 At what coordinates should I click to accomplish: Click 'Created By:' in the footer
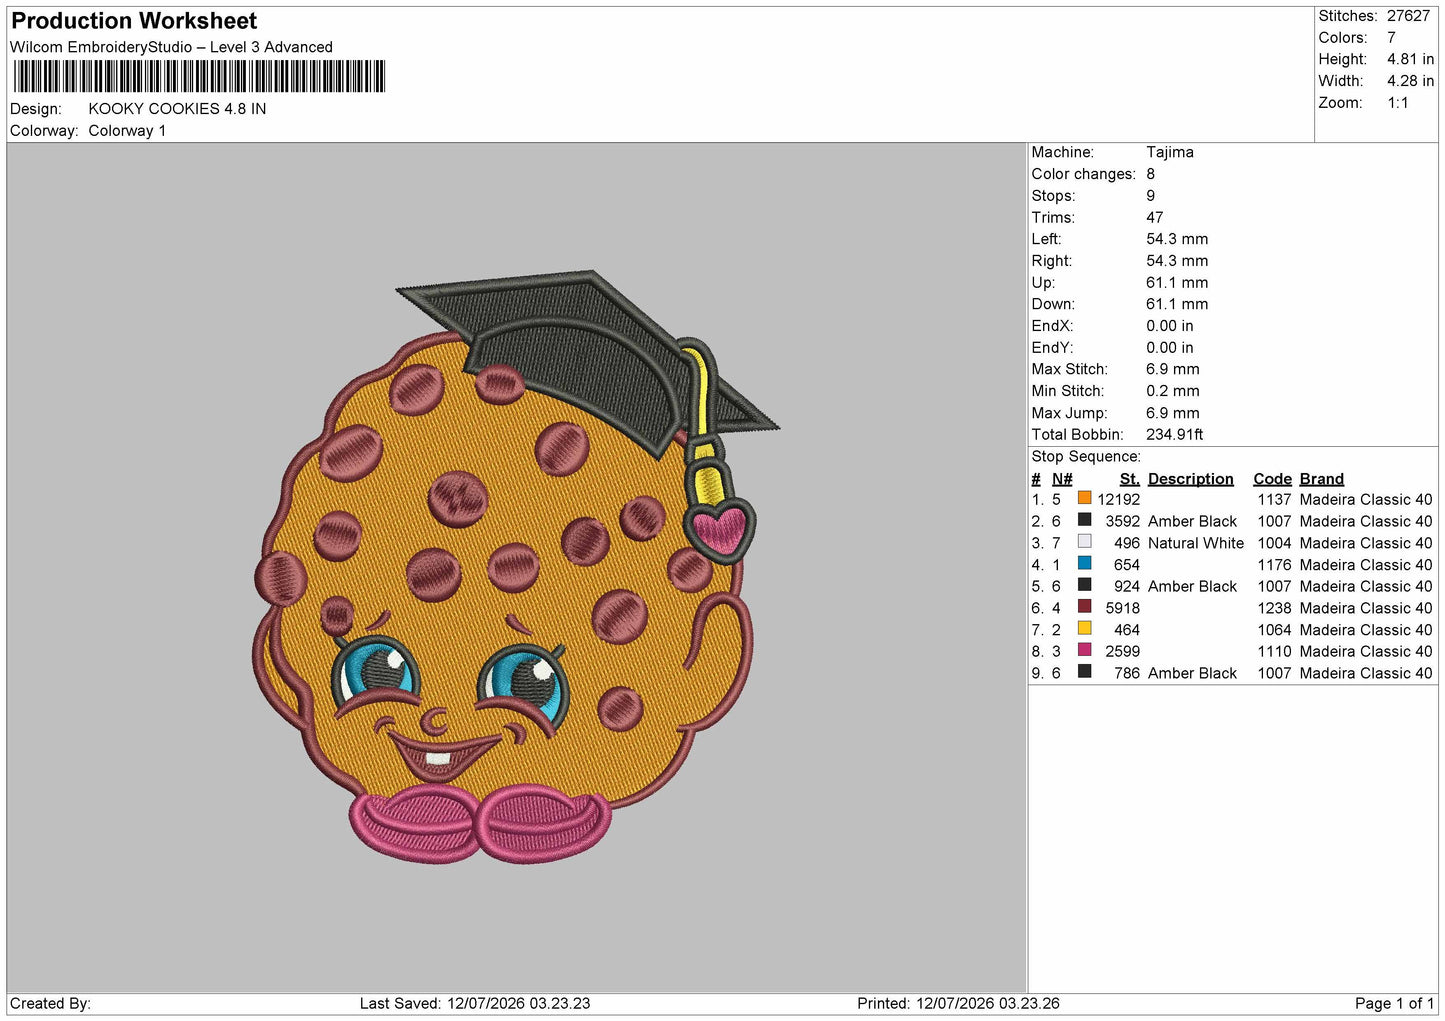coord(50,1003)
